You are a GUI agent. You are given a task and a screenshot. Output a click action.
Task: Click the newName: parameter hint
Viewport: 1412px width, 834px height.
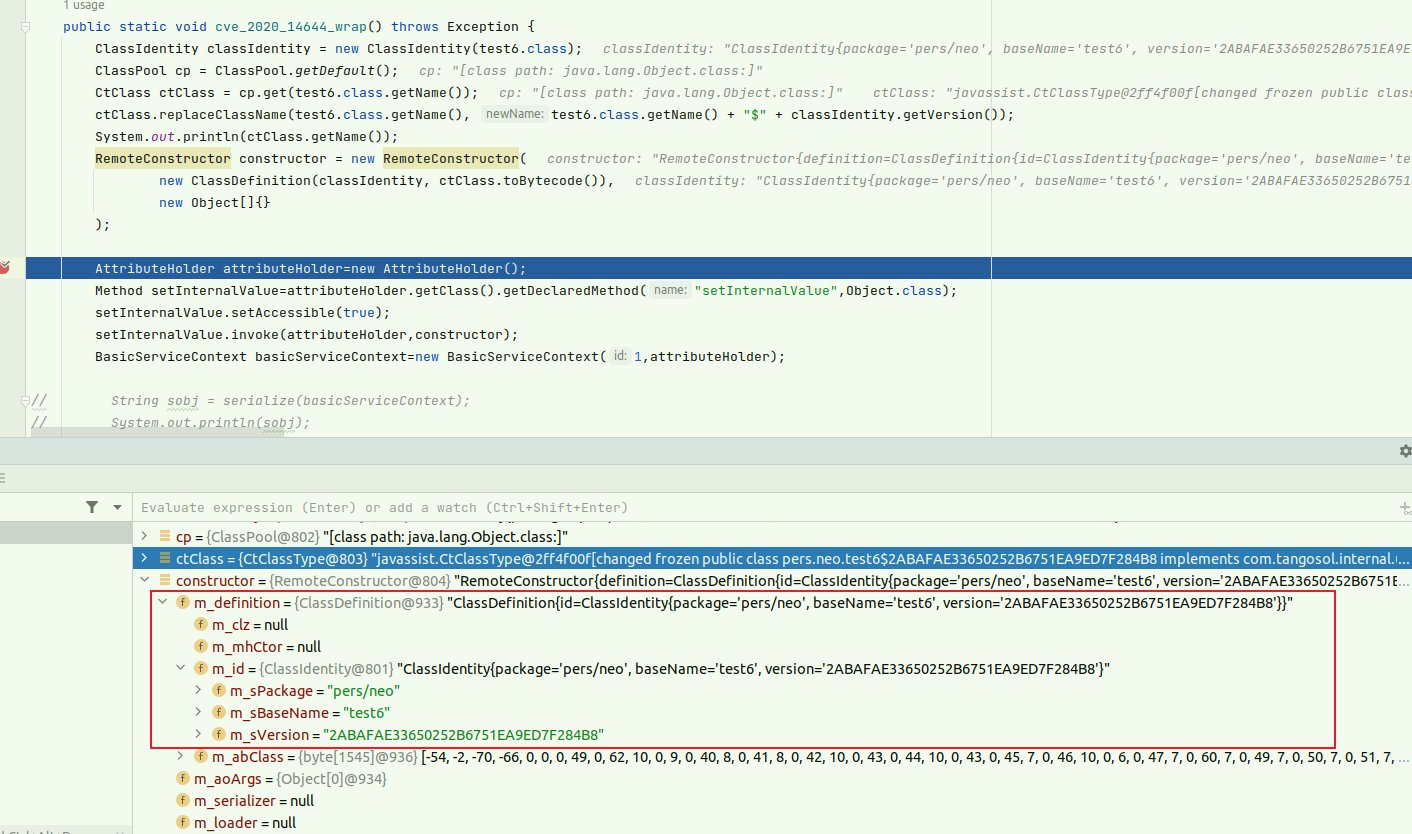(514, 114)
